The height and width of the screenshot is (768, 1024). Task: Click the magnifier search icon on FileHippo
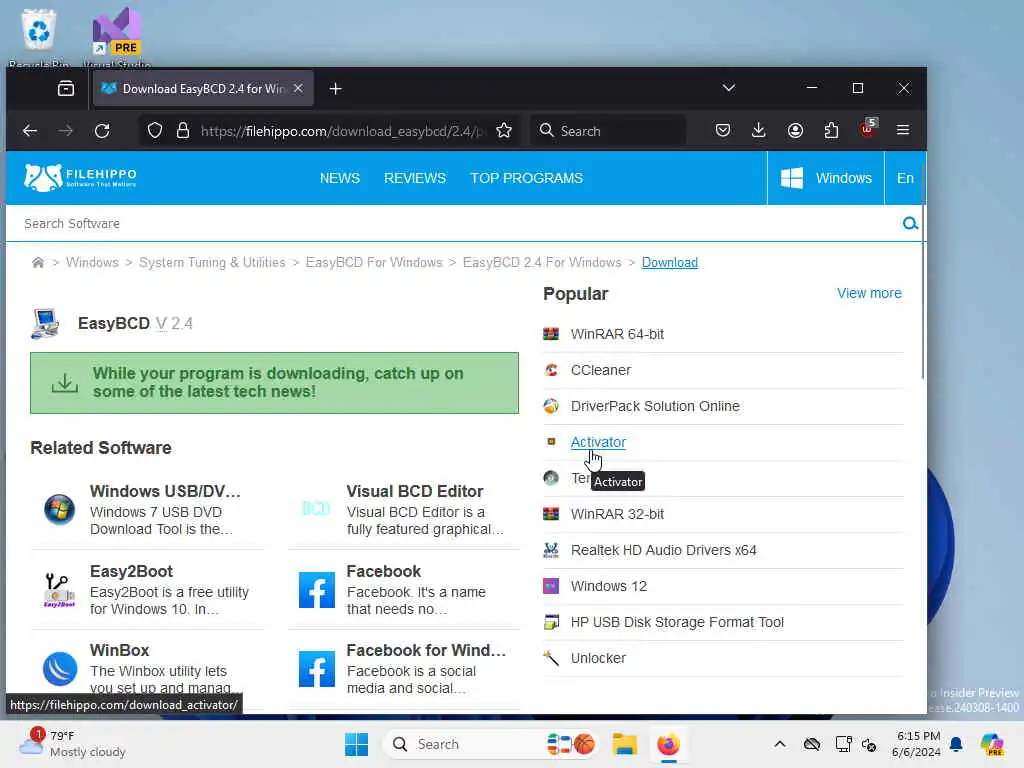(x=910, y=224)
